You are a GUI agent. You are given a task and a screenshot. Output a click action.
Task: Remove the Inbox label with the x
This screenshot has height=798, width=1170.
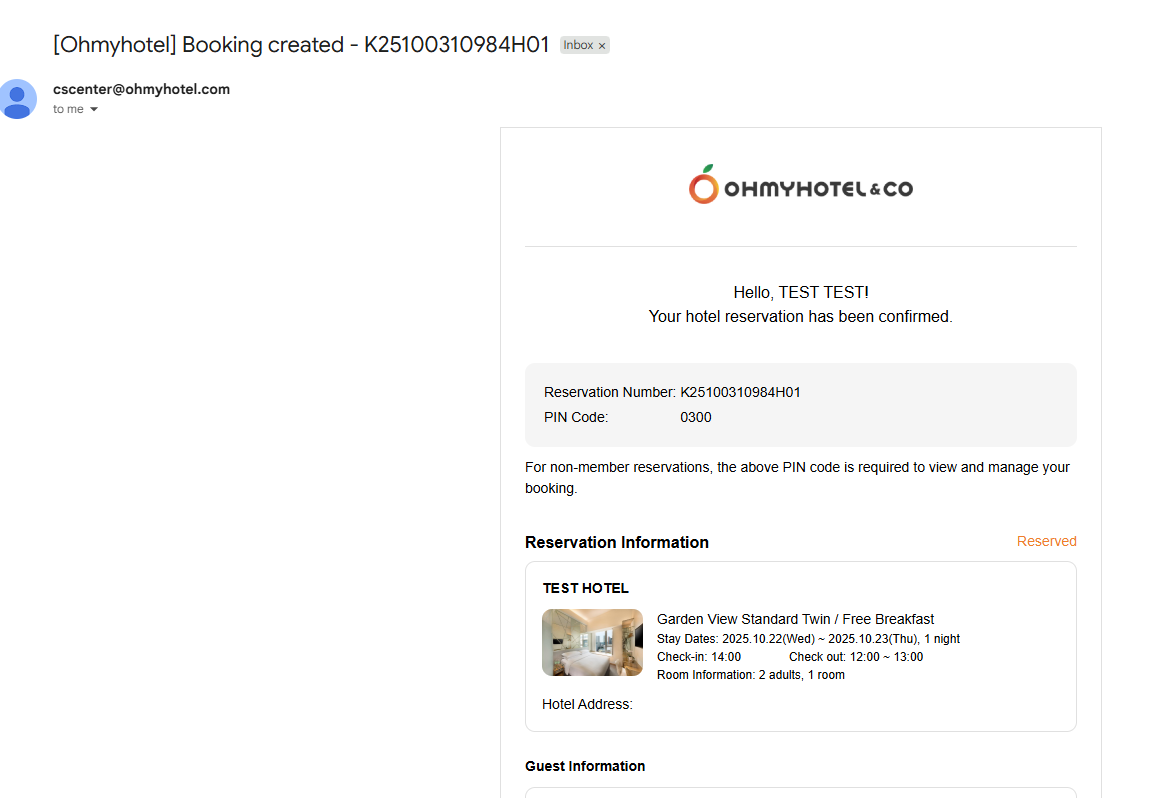(x=602, y=46)
